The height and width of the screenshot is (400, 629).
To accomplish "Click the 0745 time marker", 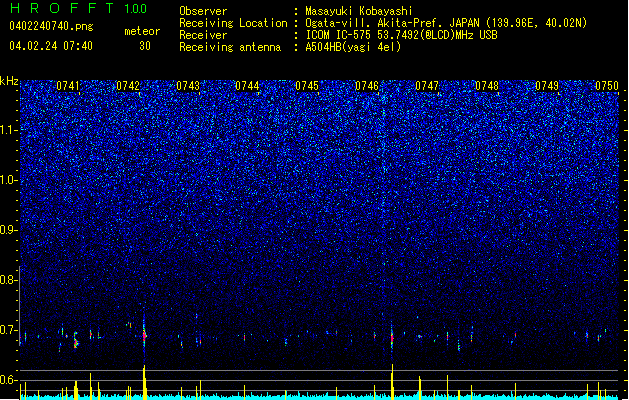I will click(307, 86).
